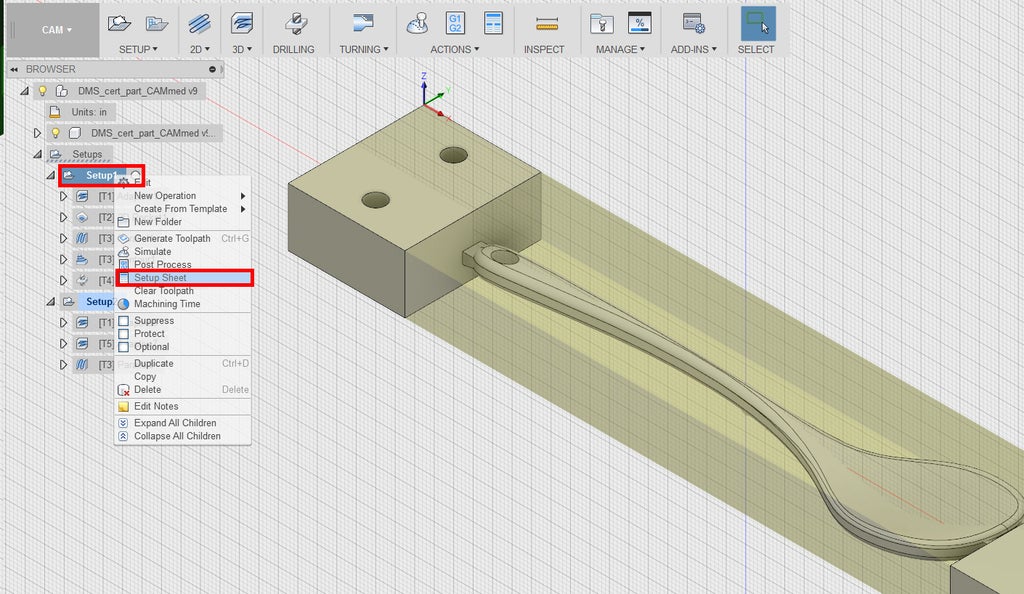Image resolution: width=1024 pixels, height=594 pixels.
Task: Click the Simulate icon in ACTIONS group
Action: [x=417, y=23]
